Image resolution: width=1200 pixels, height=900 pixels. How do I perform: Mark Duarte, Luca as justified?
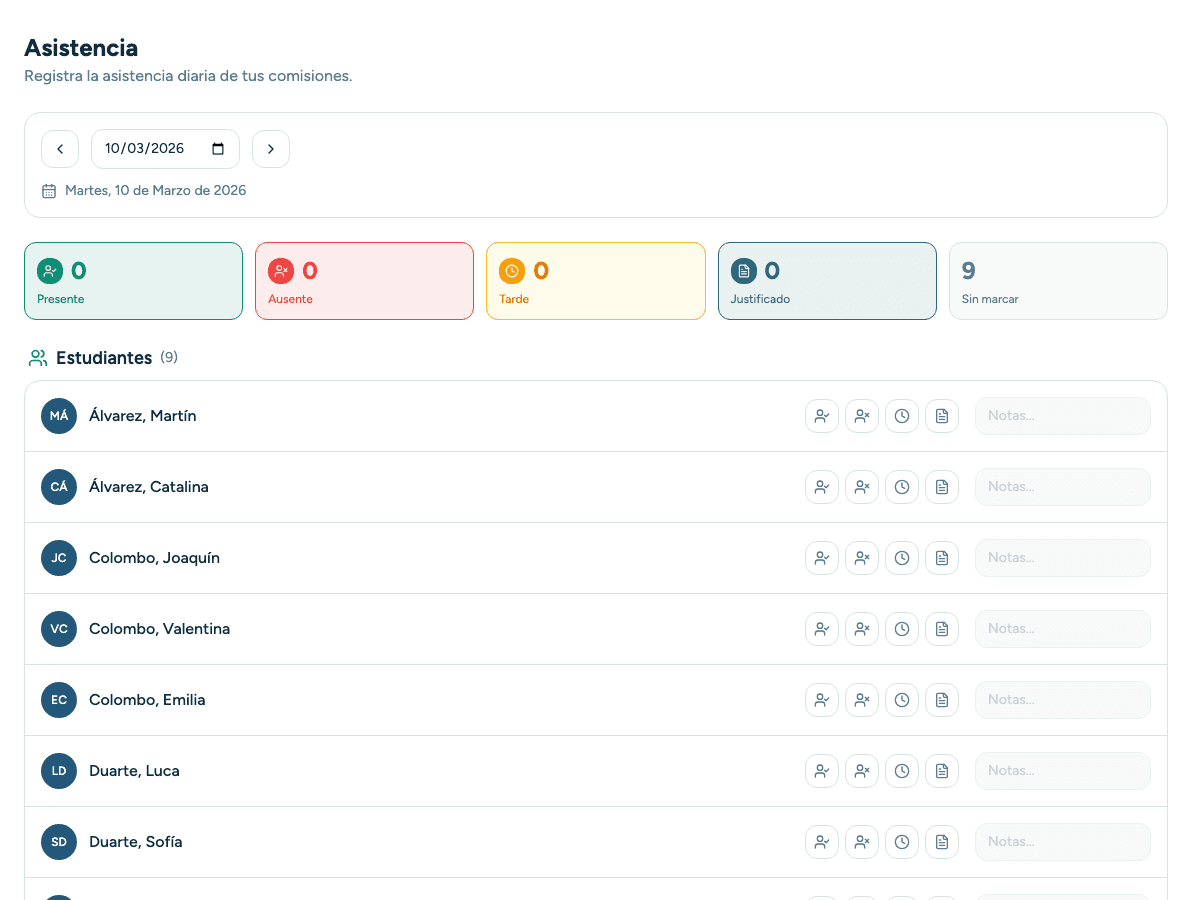click(x=942, y=771)
